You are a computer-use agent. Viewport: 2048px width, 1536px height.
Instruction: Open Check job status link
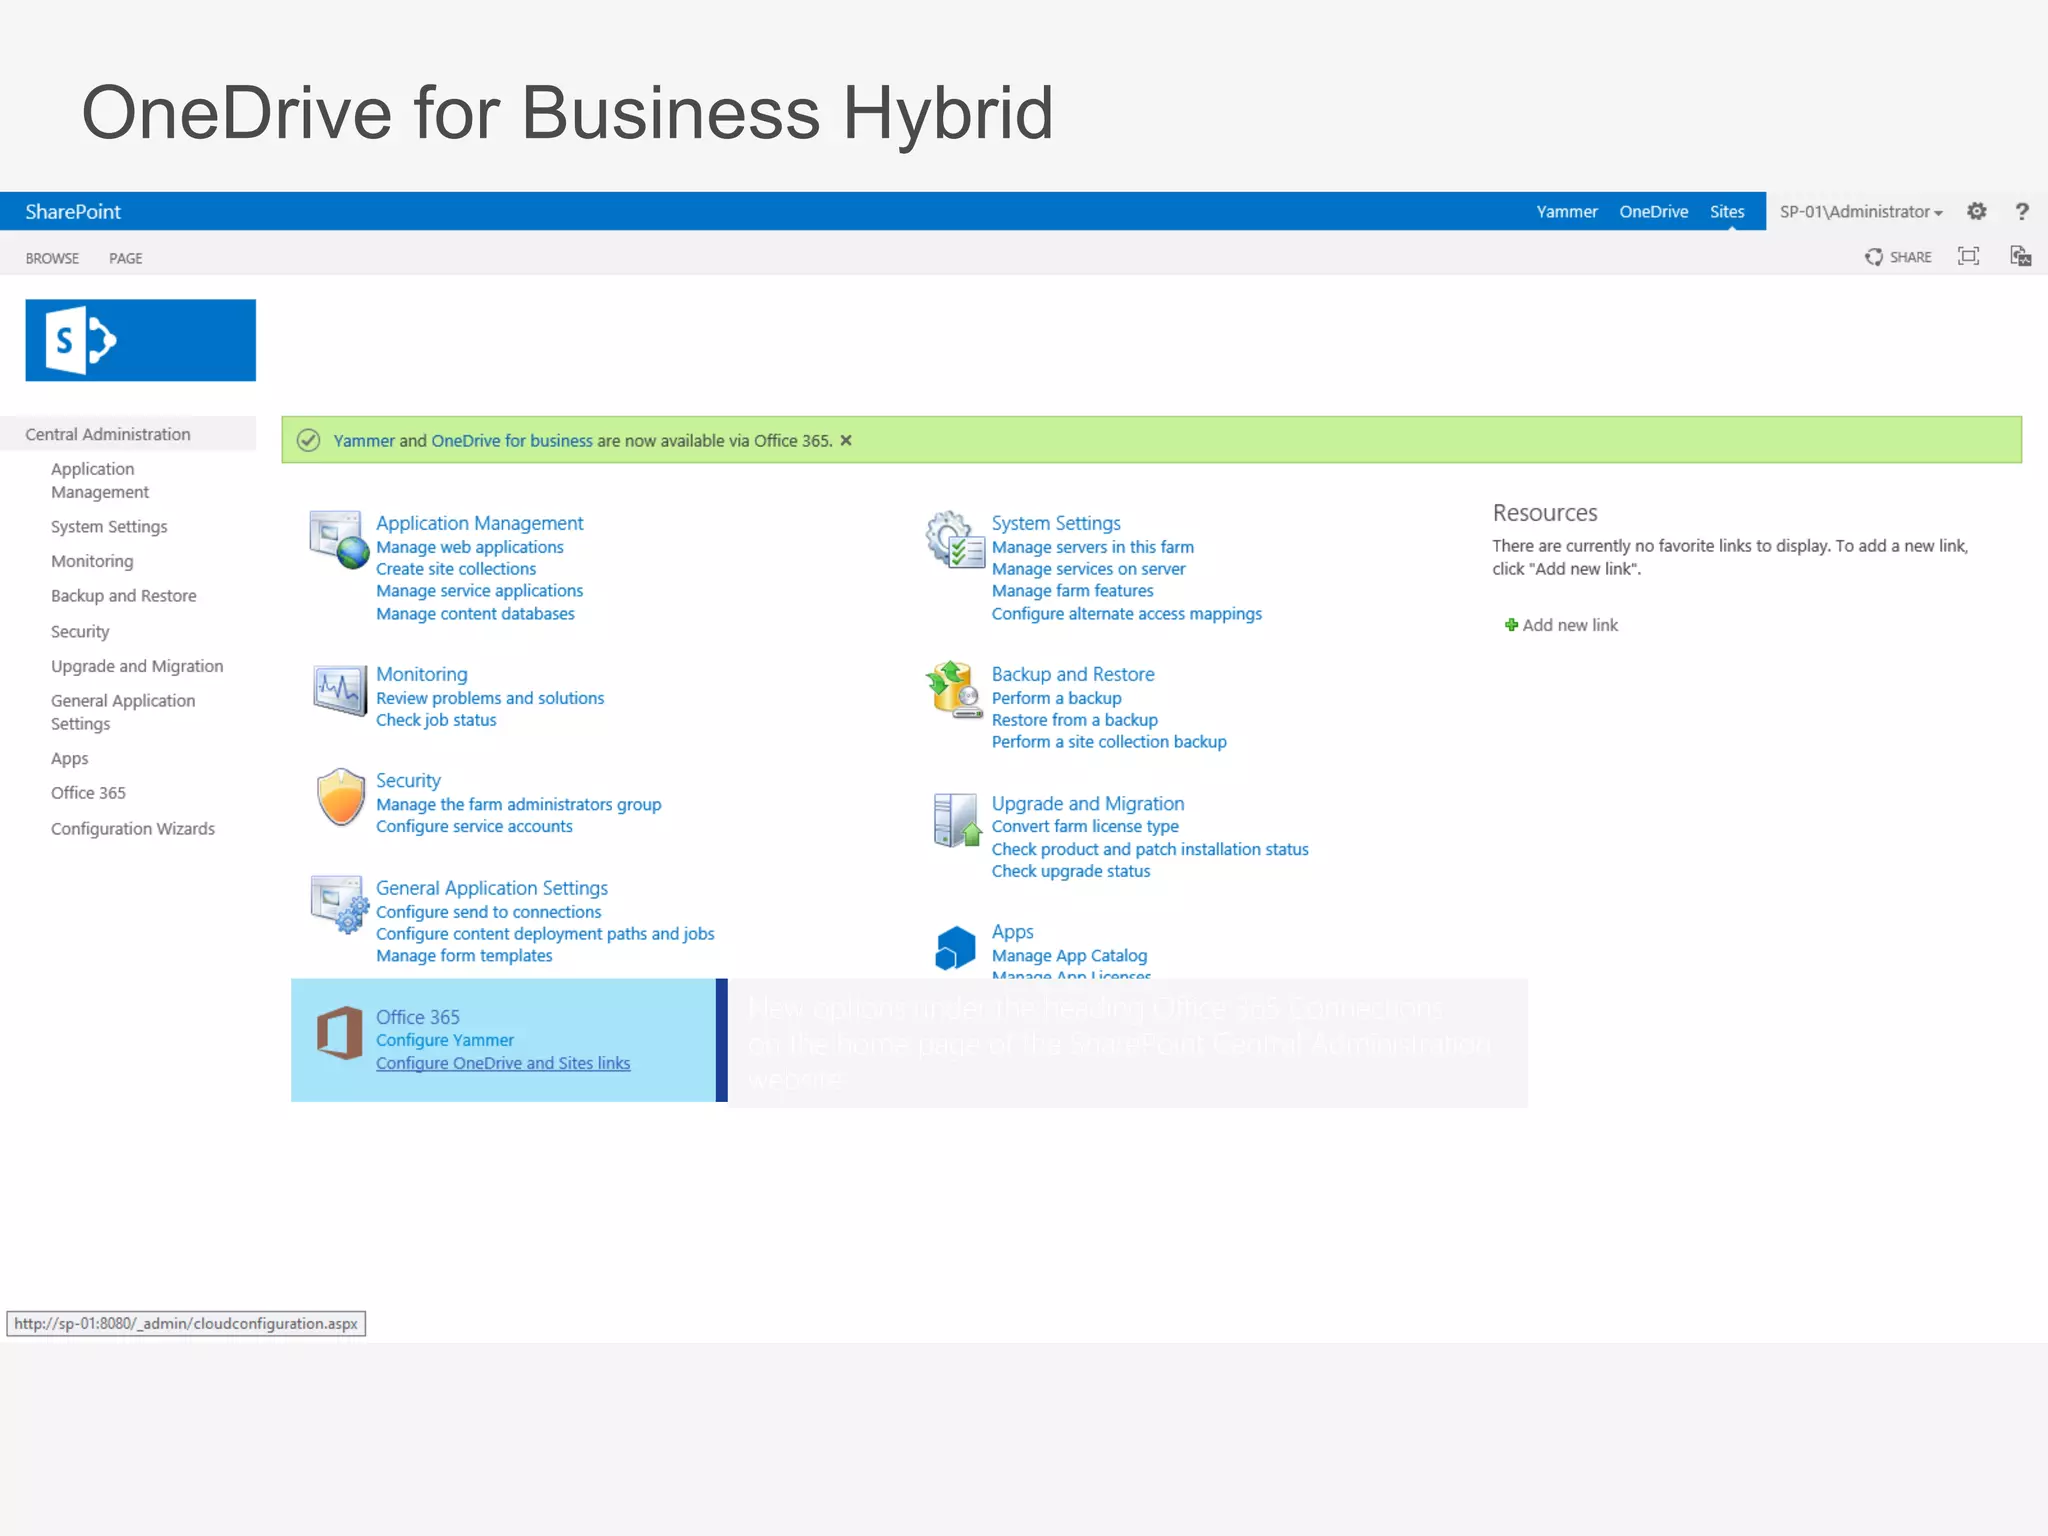(x=436, y=720)
